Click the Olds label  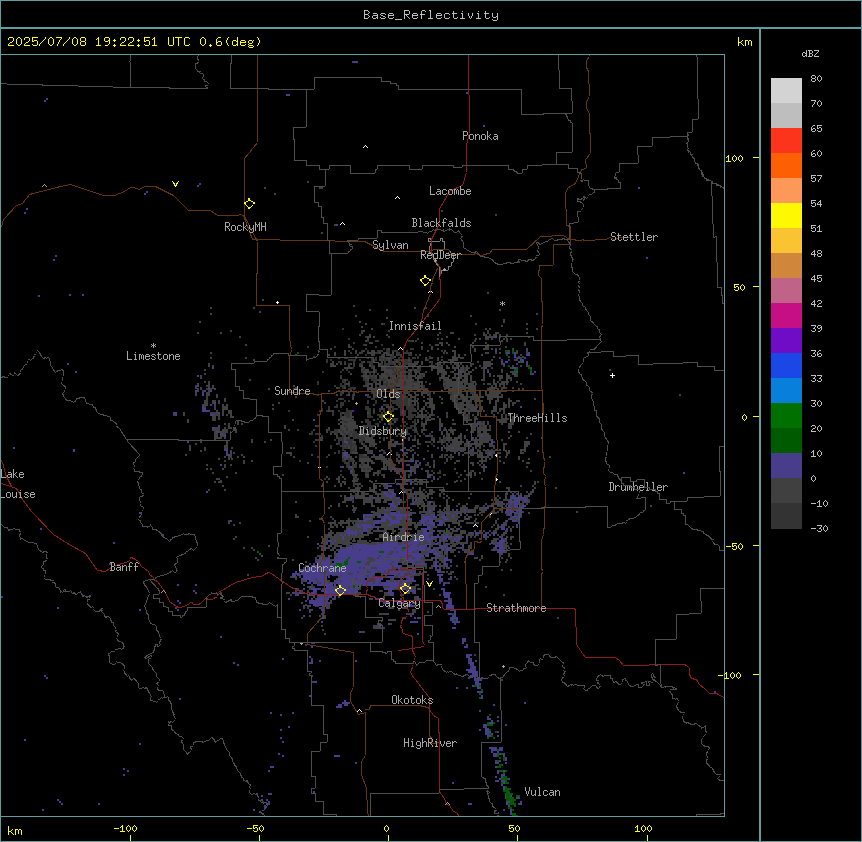388,394
